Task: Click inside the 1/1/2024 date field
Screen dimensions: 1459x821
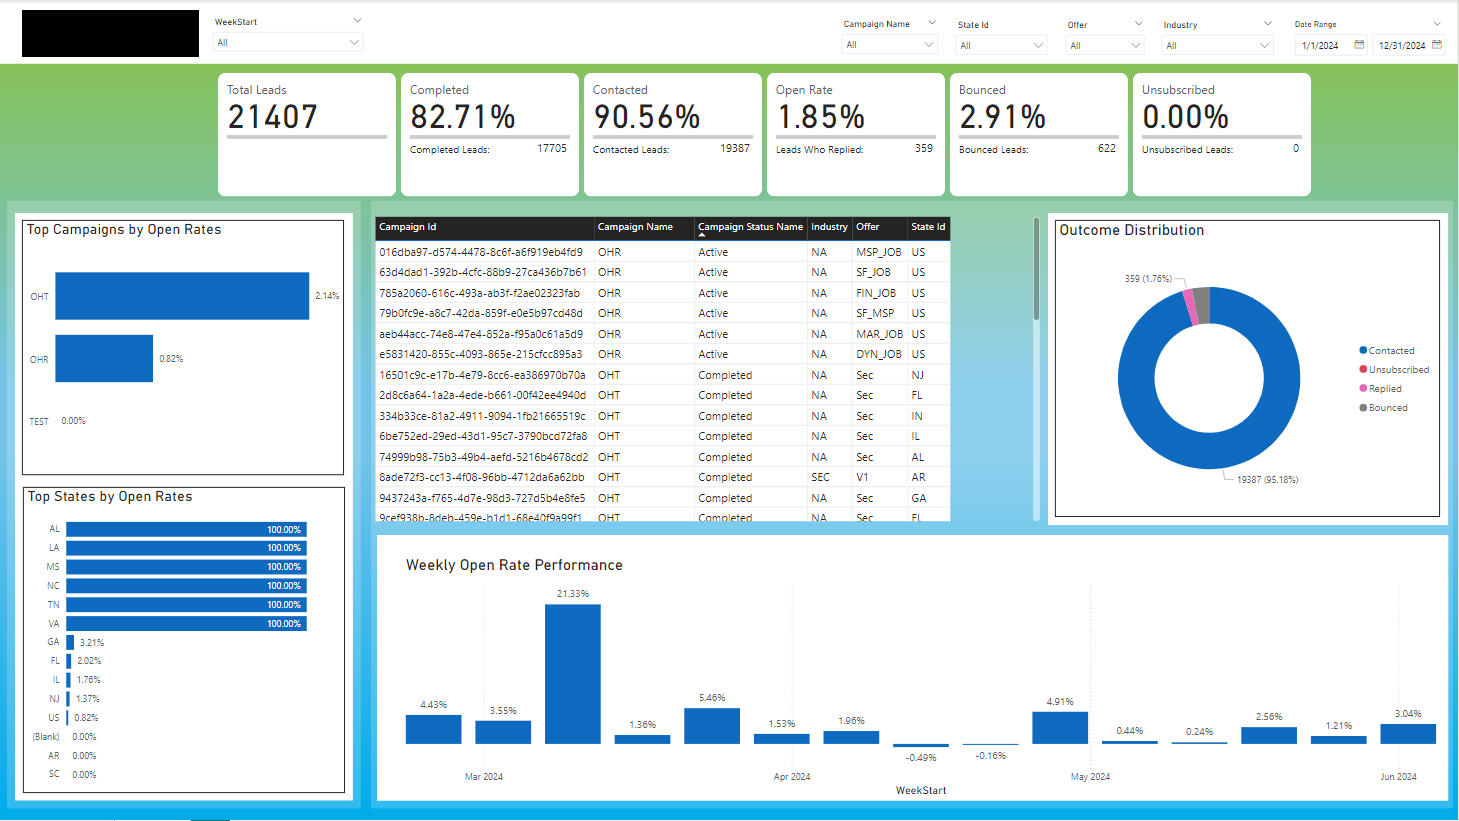Action: (x=1320, y=45)
